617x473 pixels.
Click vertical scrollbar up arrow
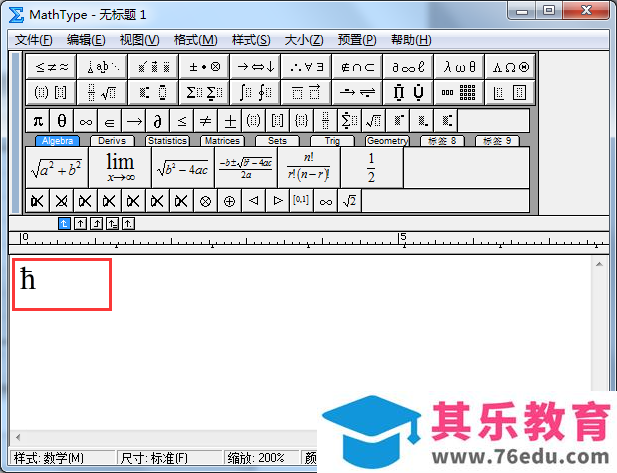tap(599, 264)
